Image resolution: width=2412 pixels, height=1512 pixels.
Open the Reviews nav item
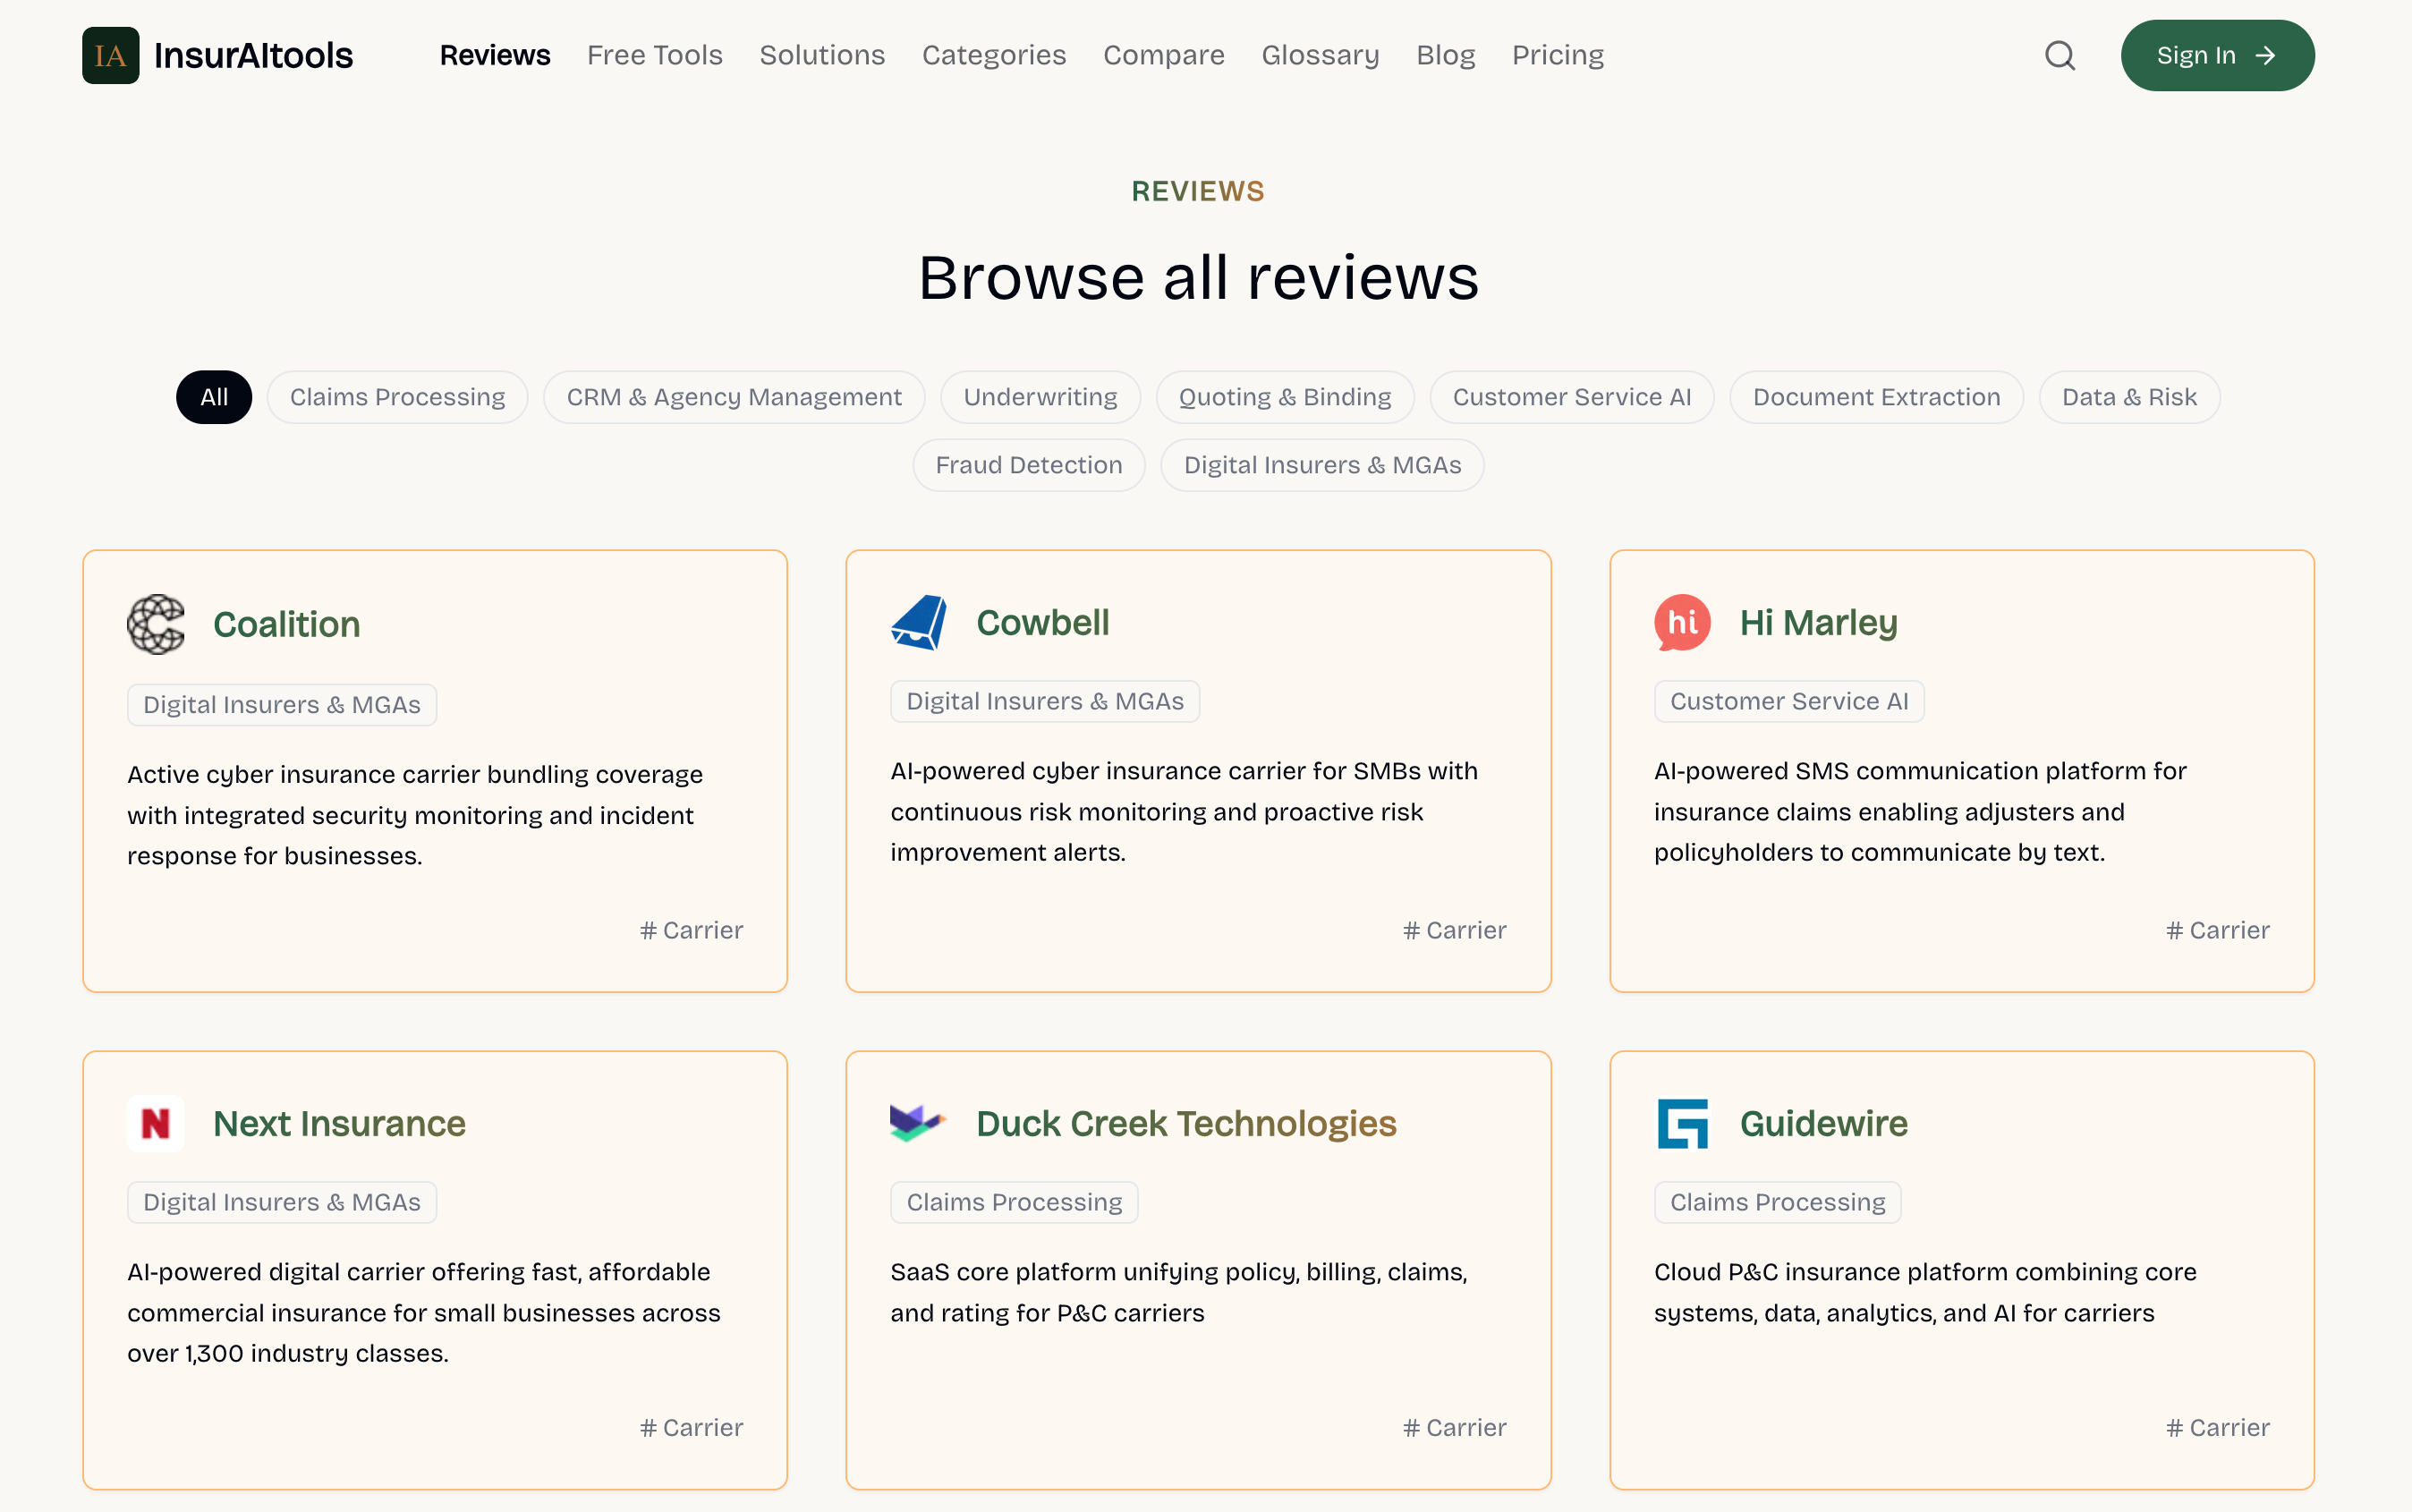click(495, 55)
